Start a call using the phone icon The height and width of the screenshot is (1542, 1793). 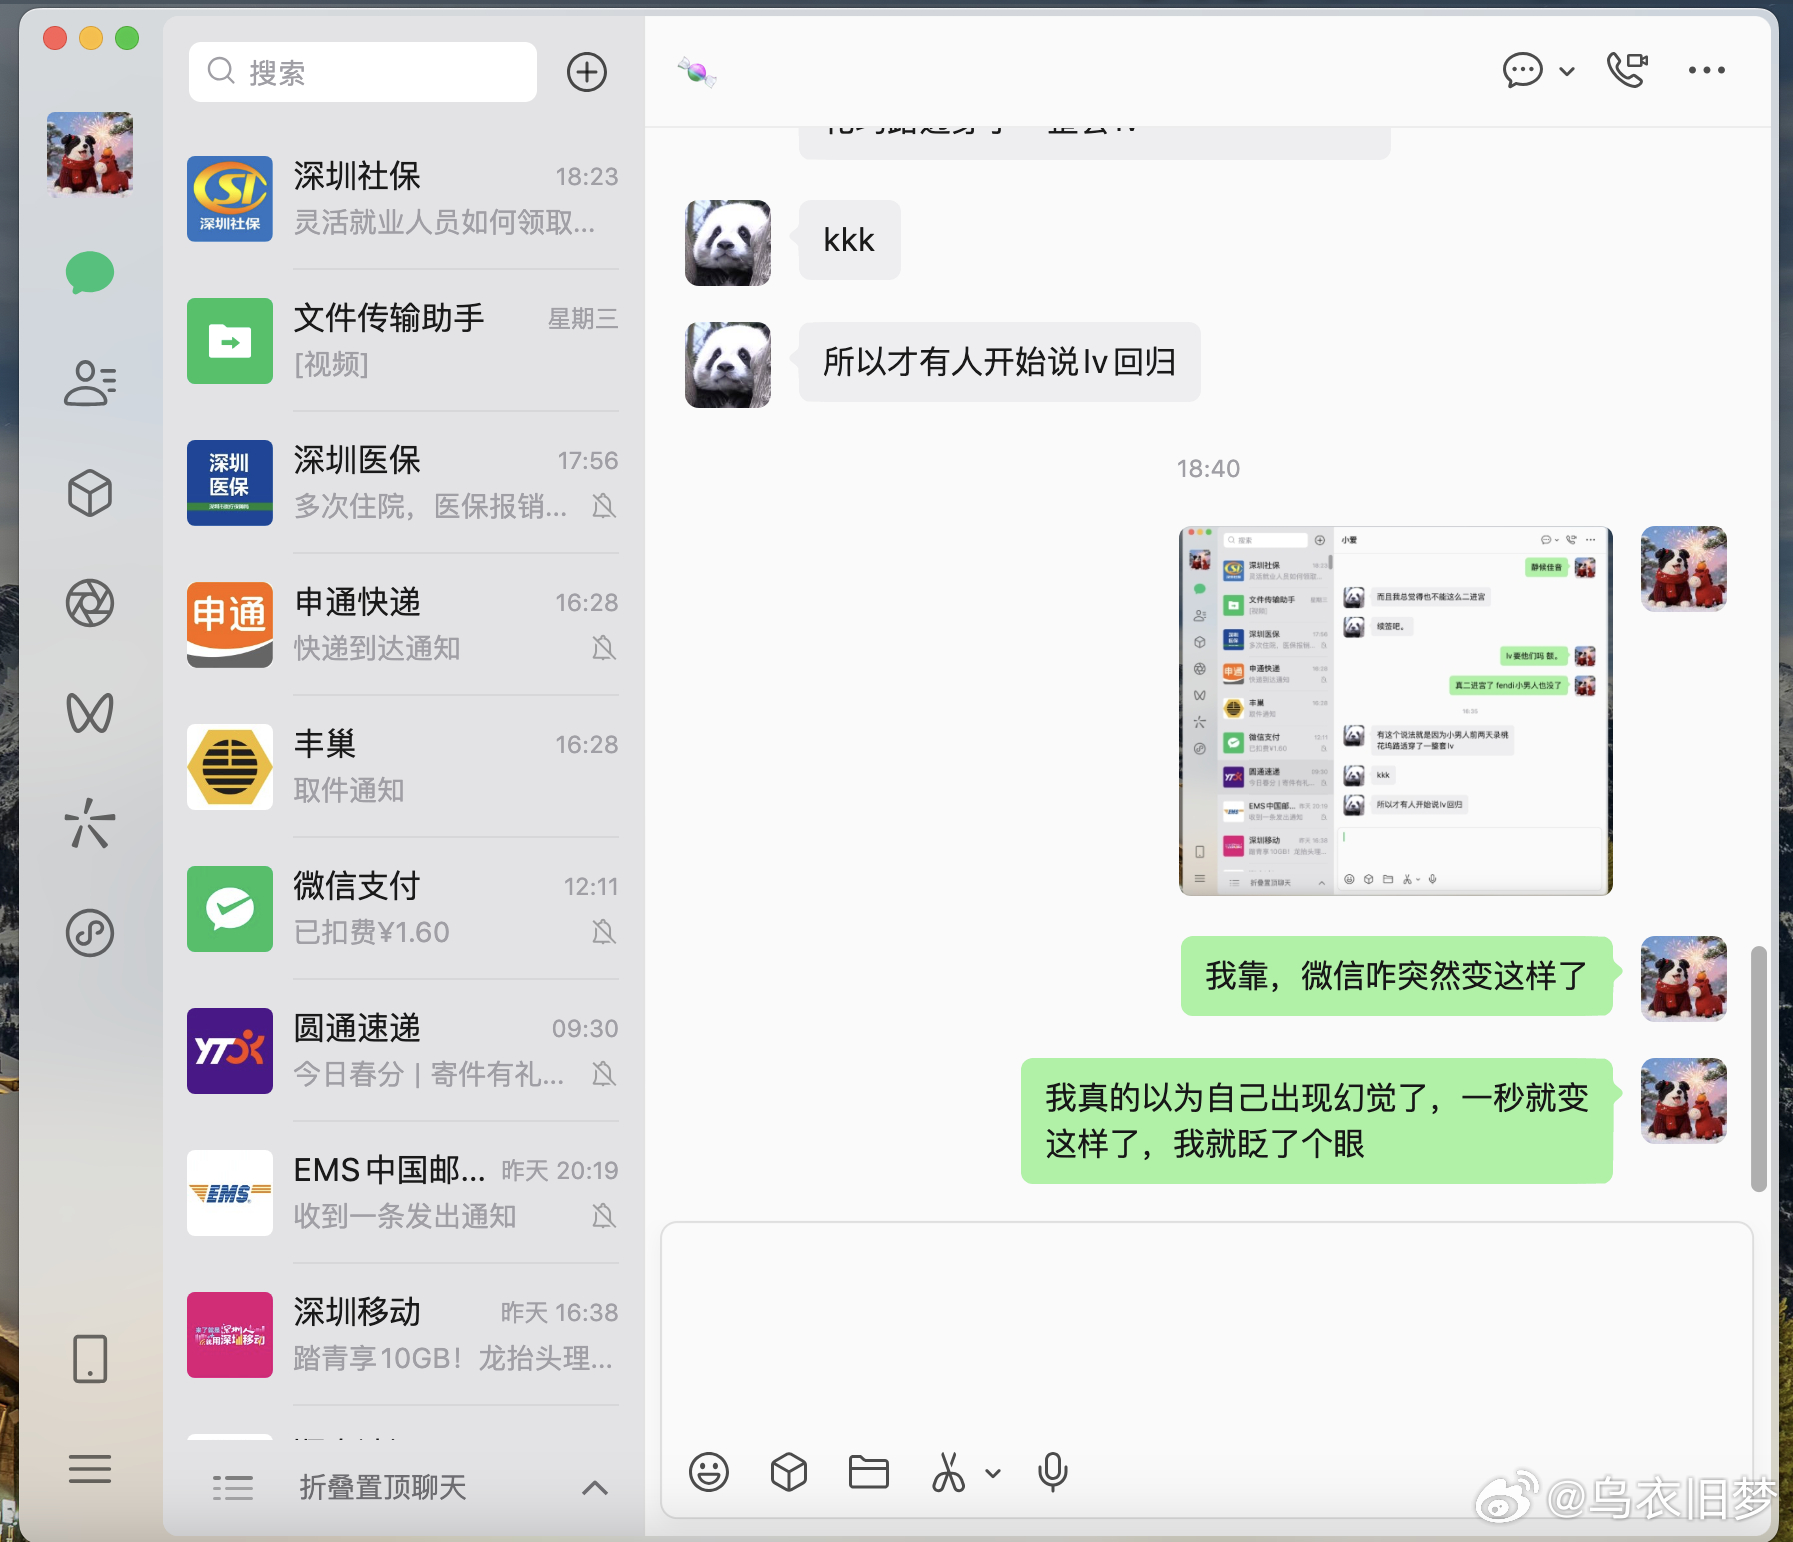coord(1625,70)
